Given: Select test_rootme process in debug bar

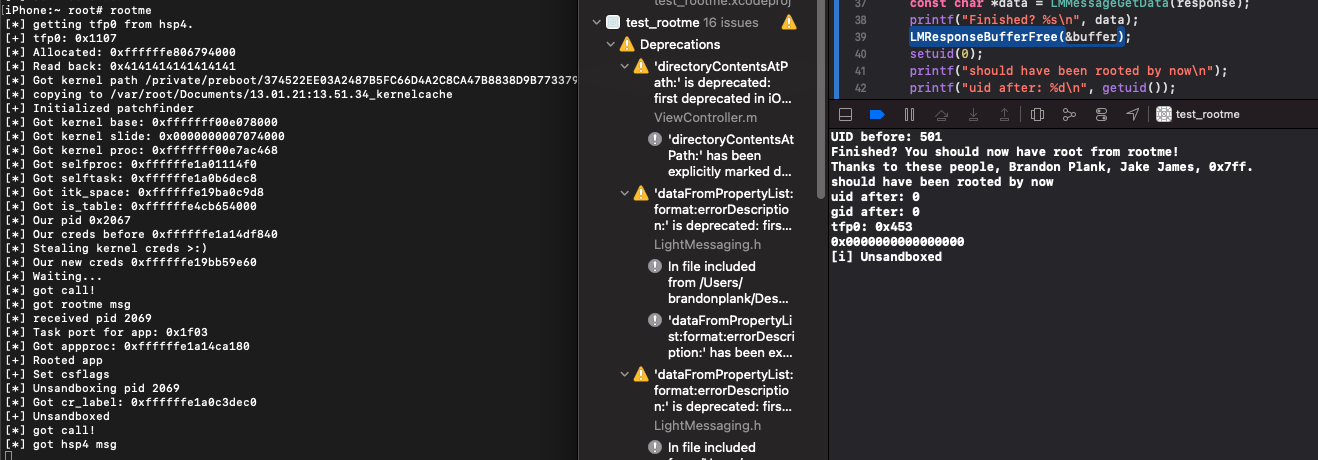Looking at the screenshot, I should click(x=1197, y=114).
